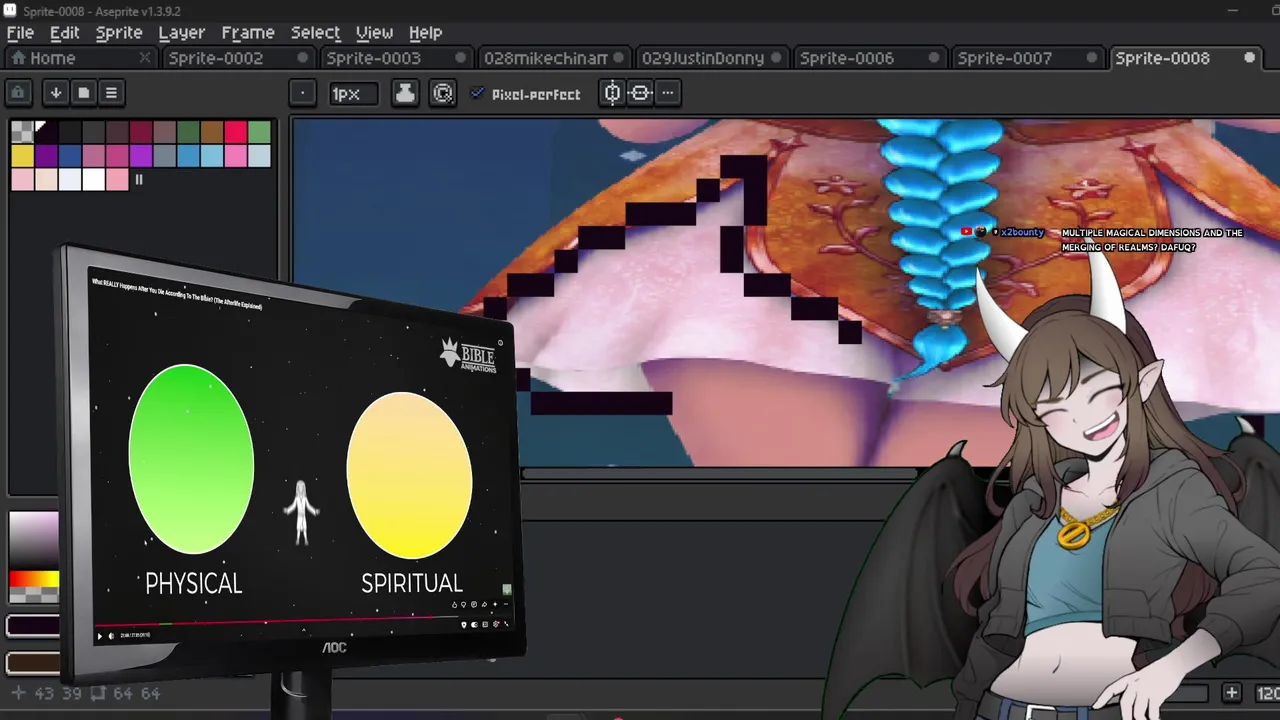Select the yellow palette swatch

[21, 156]
